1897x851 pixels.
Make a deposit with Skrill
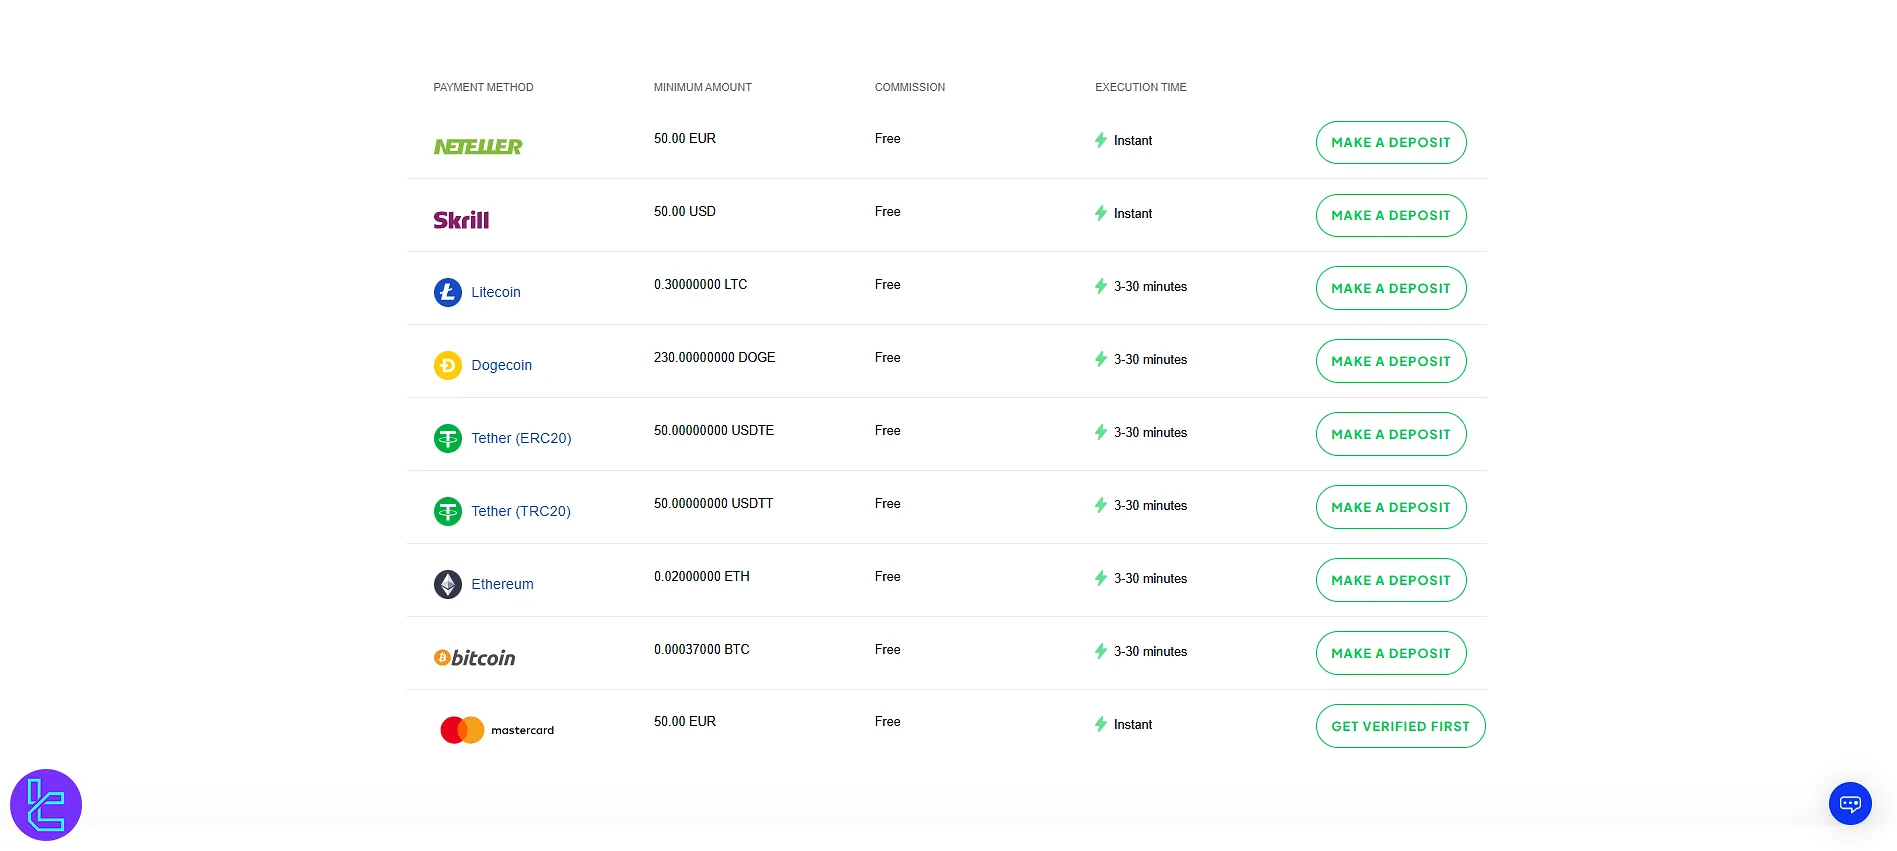point(1391,215)
